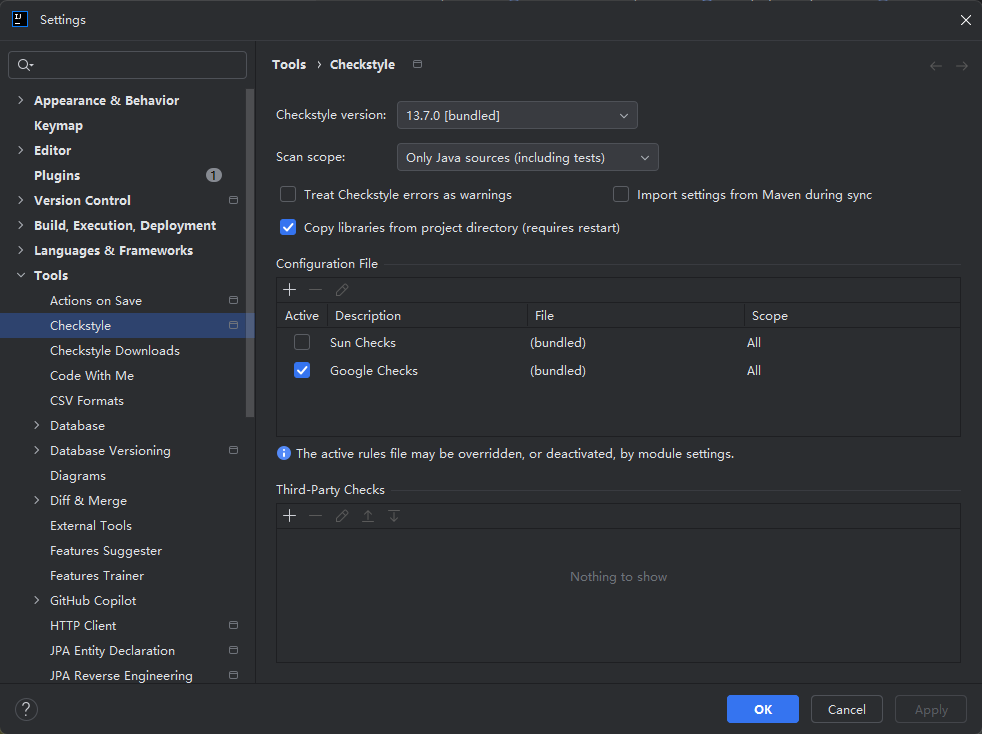
Task: Select Code With Me page
Action: pos(92,376)
